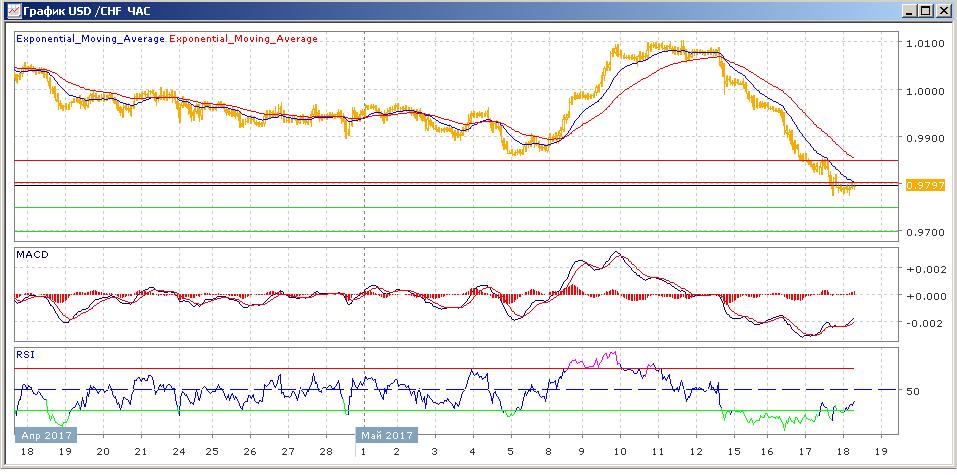
Task: Click date label 28 on time axis
Action: coord(326,452)
